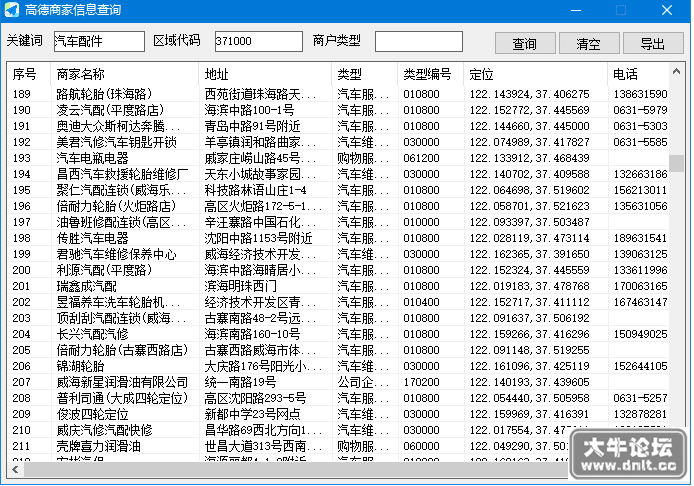Click sequence number 195 cell
Screen dimensions: 694x486
[x=22, y=190]
